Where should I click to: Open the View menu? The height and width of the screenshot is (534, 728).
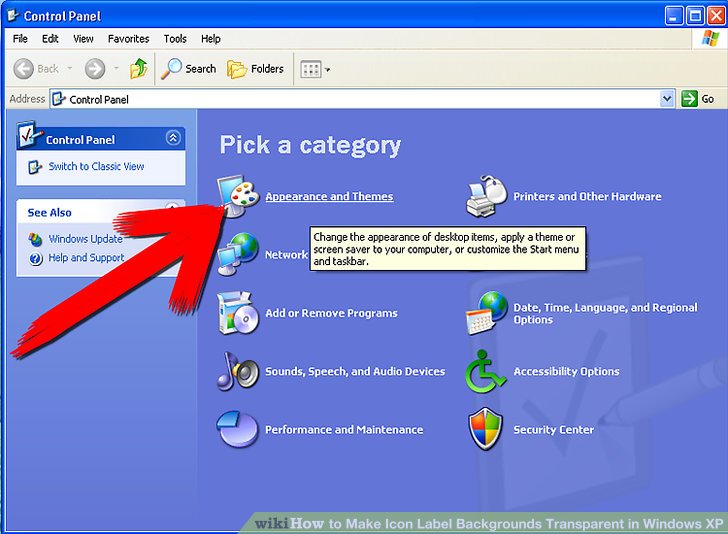(x=83, y=39)
